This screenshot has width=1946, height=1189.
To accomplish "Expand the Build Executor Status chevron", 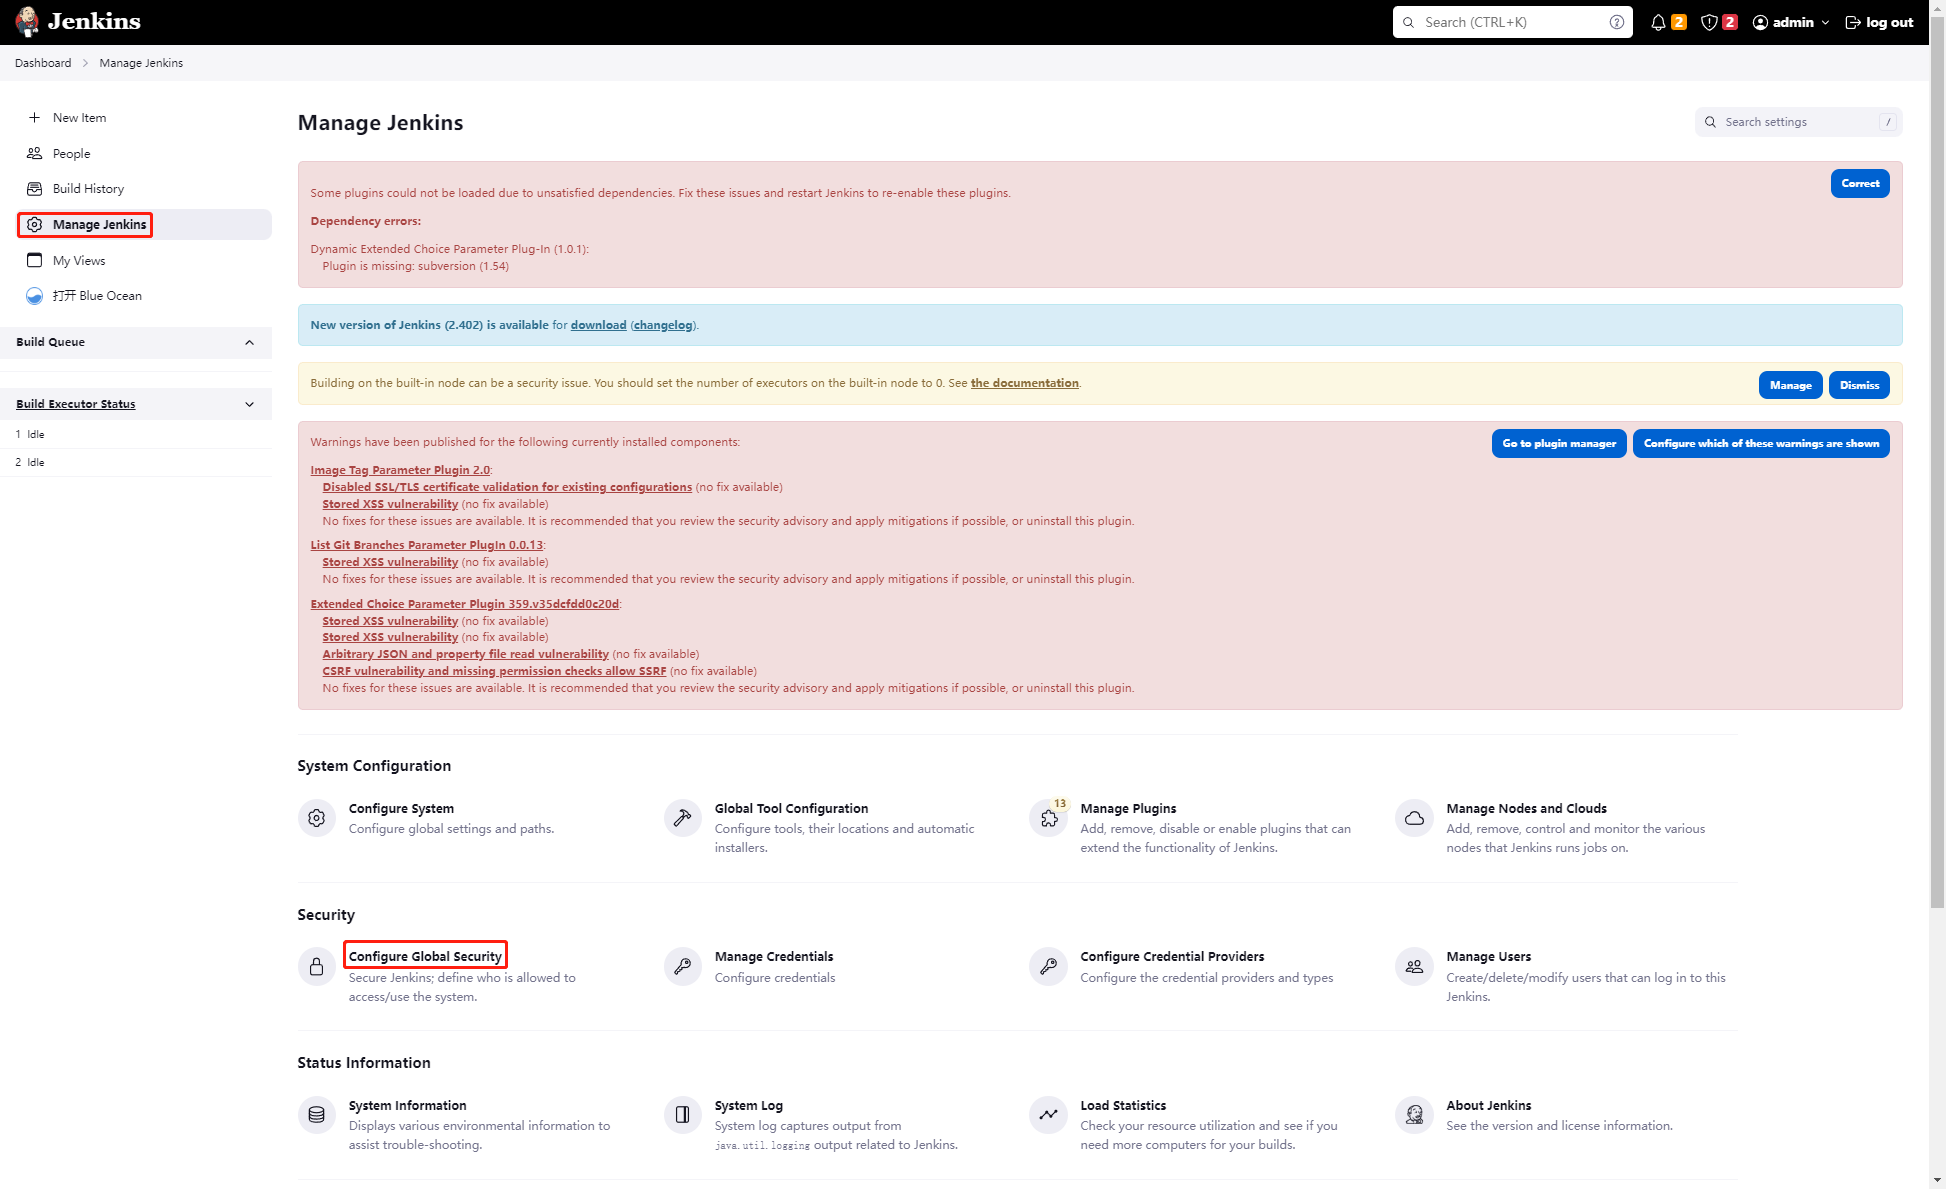I will (249, 404).
